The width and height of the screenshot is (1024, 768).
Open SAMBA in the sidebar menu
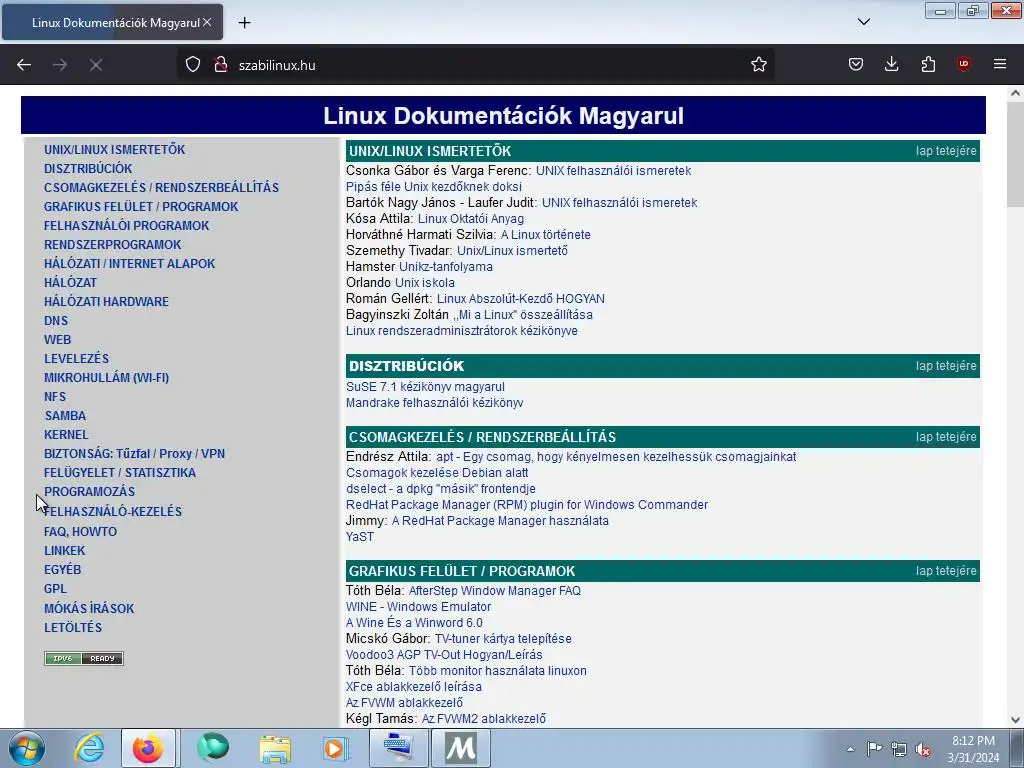[65, 415]
